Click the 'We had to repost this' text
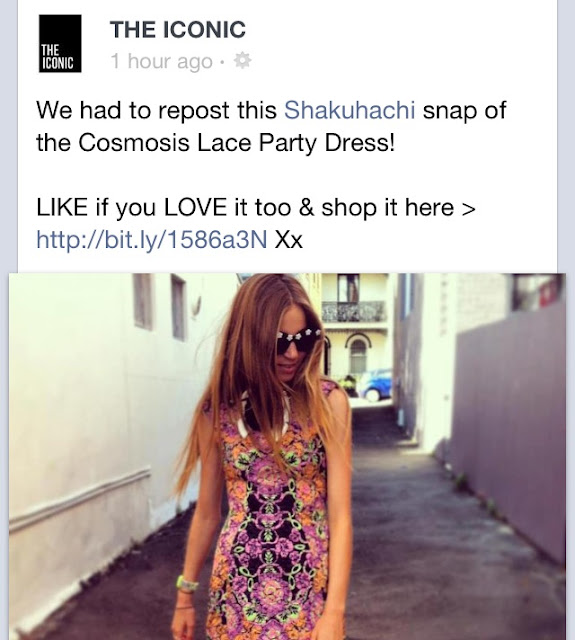The width and height of the screenshot is (575, 640). pyautogui.click(x=157, y=110)
